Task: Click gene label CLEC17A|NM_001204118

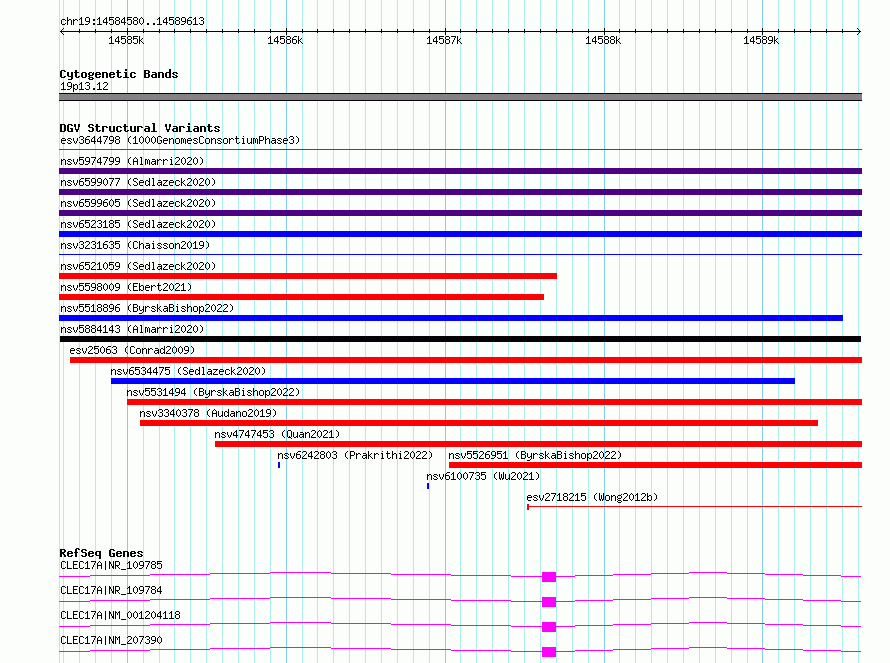Action: pyautogui.click(x=120, y=615)
